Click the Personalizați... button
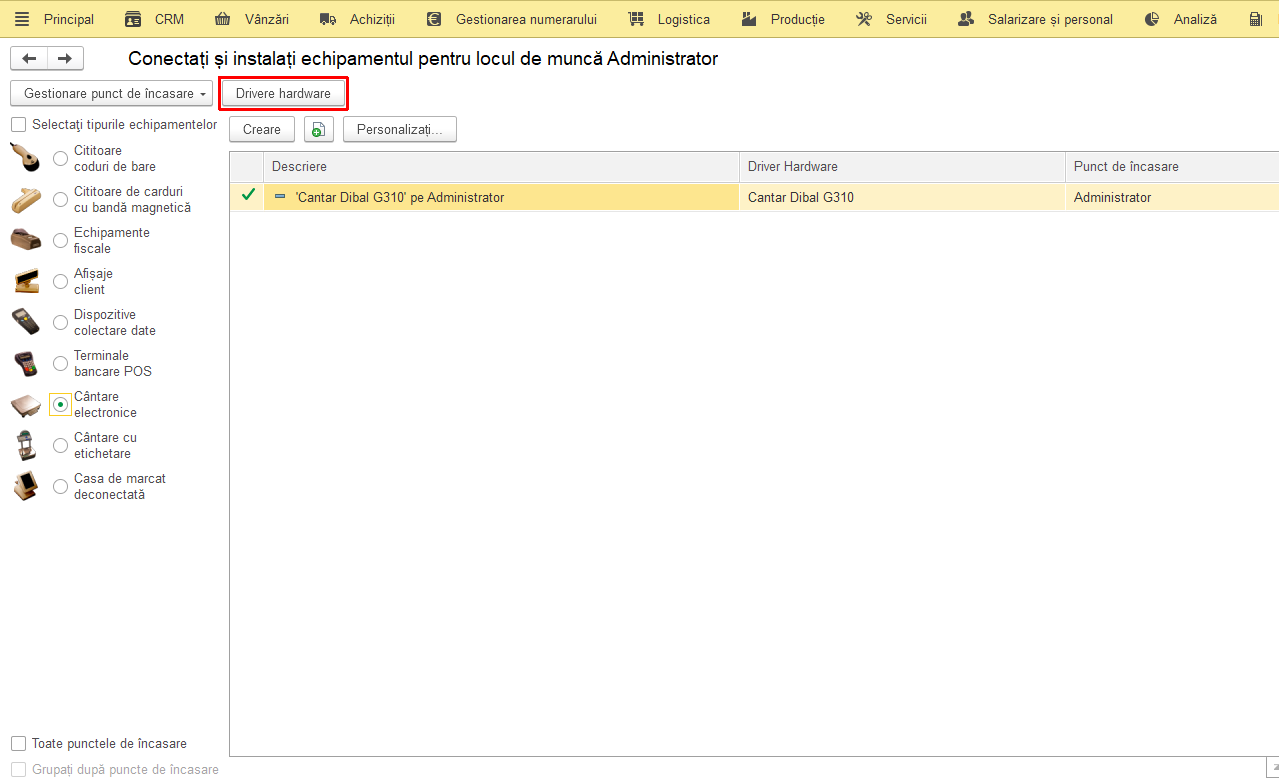The height and width of the screenshot is (782, 1279). point(400,129)
